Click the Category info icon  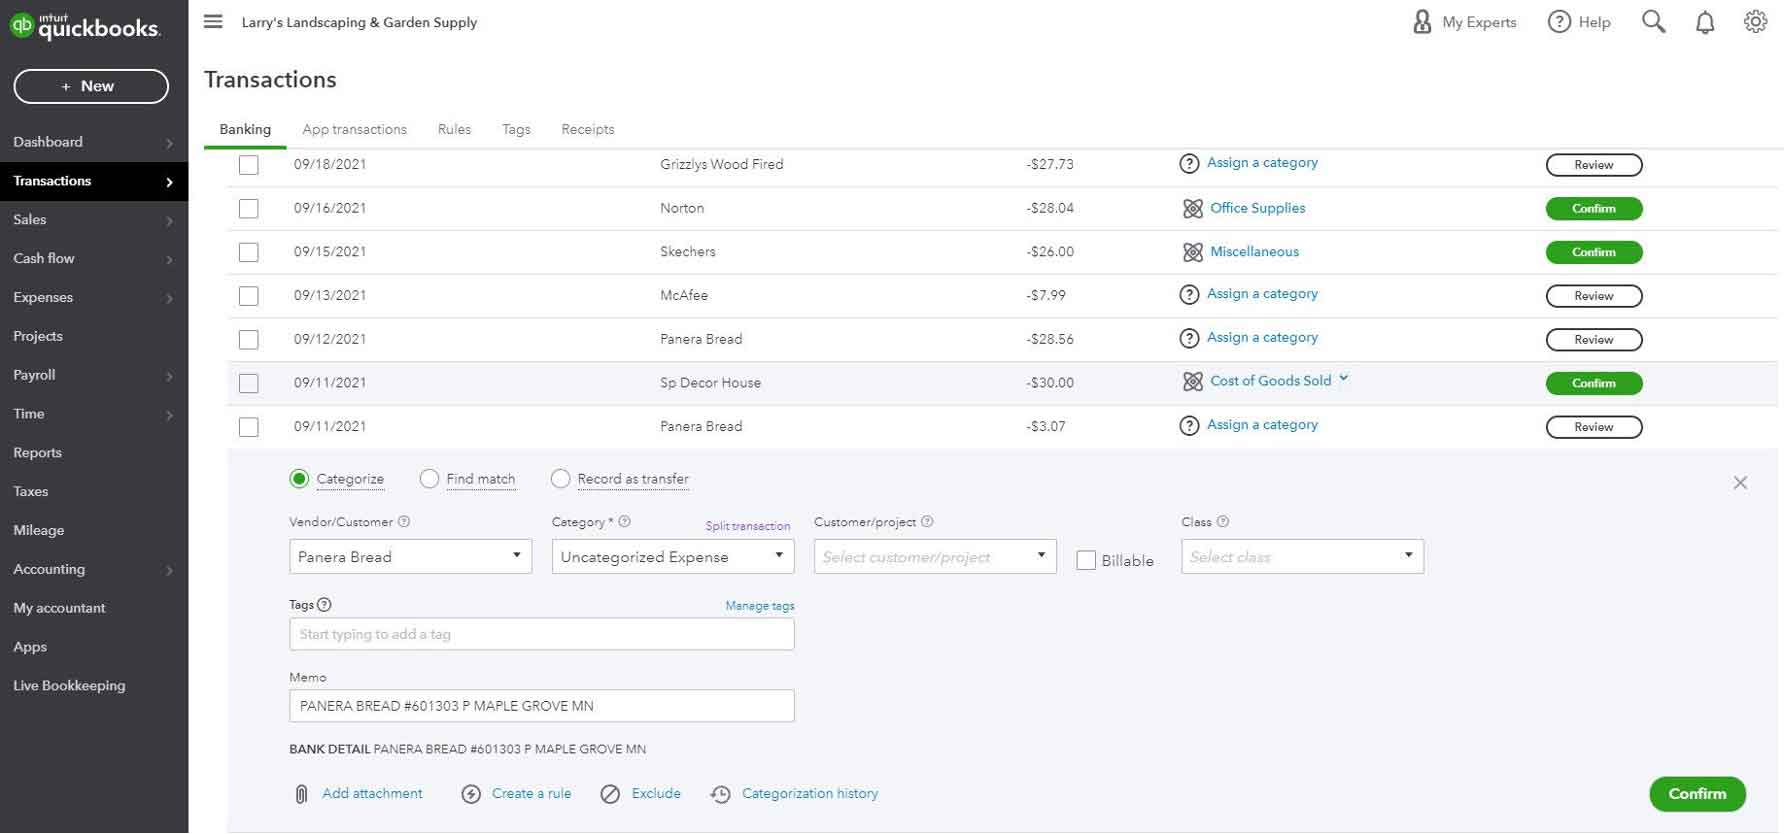coord(624,522)
